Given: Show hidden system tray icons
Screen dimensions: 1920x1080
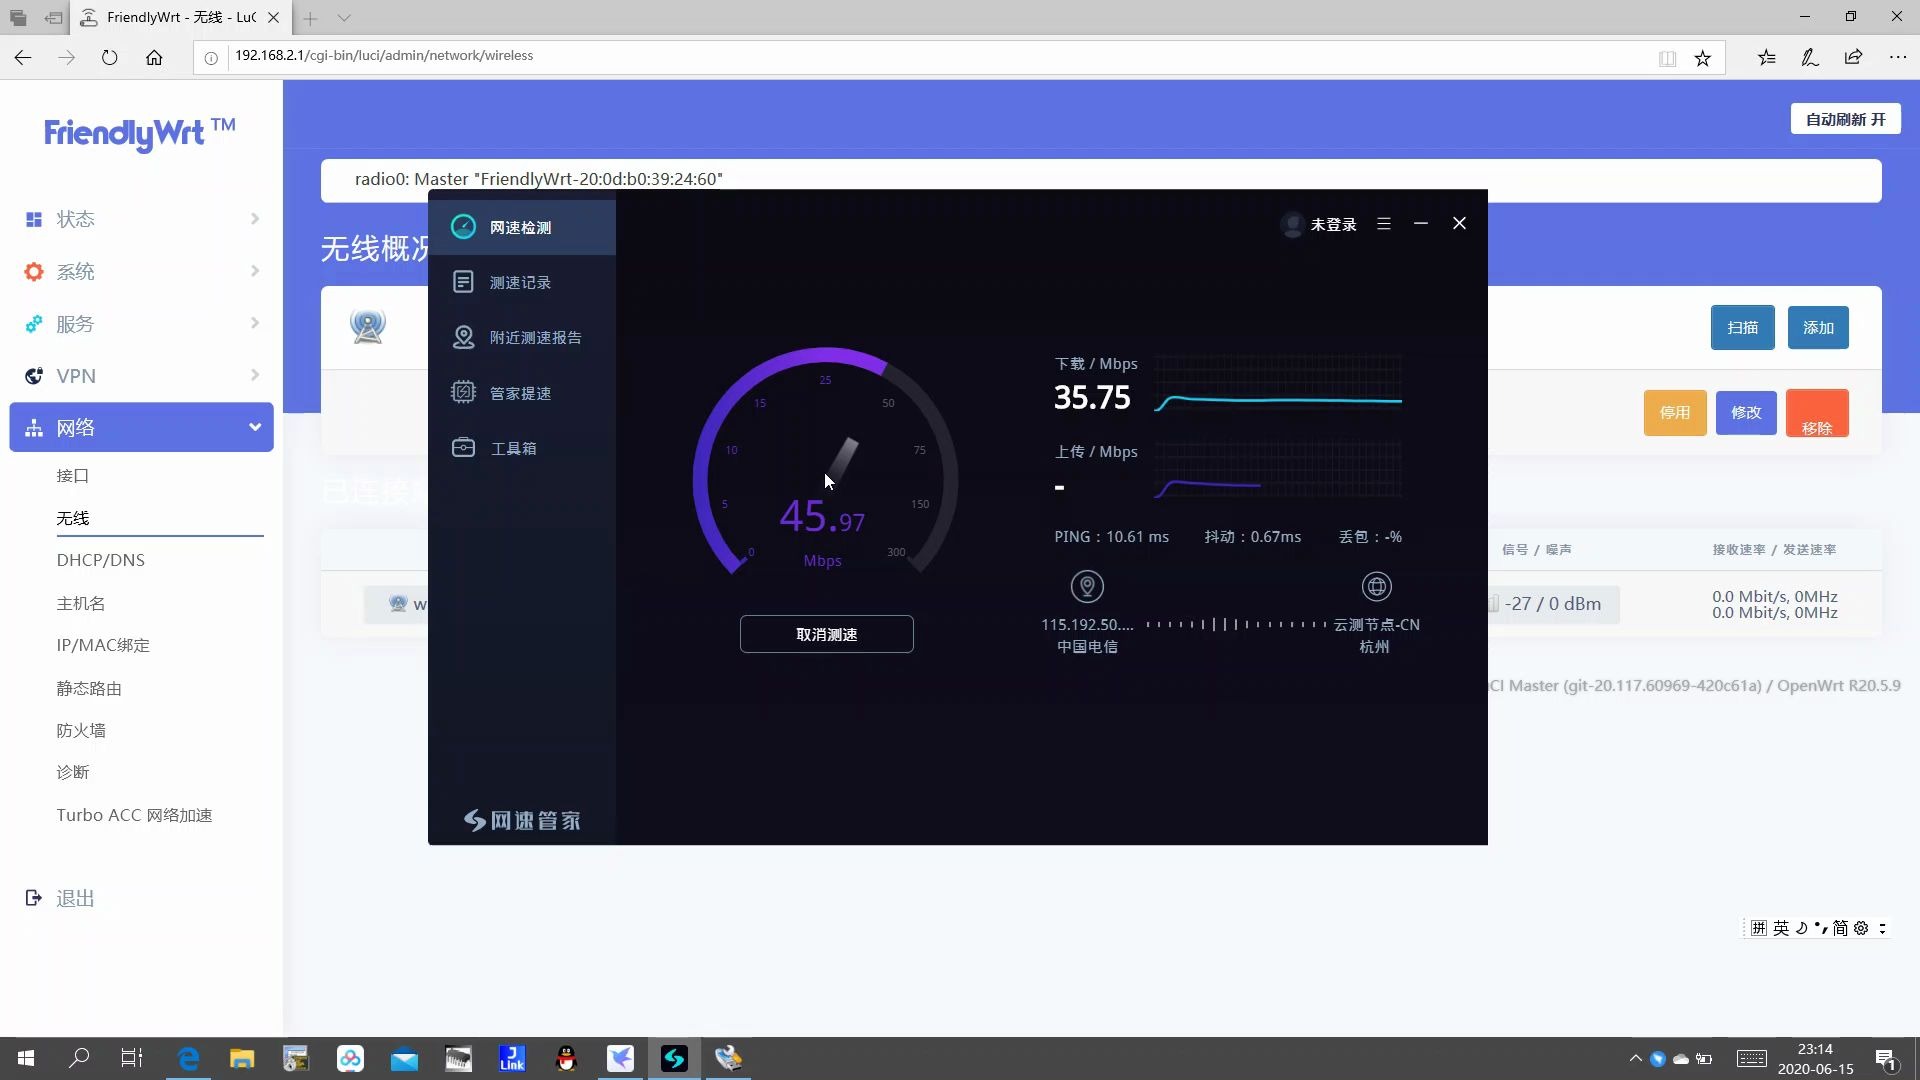Looking at the screenshot, I should pyautogui.click(x=1635, y=1058).
